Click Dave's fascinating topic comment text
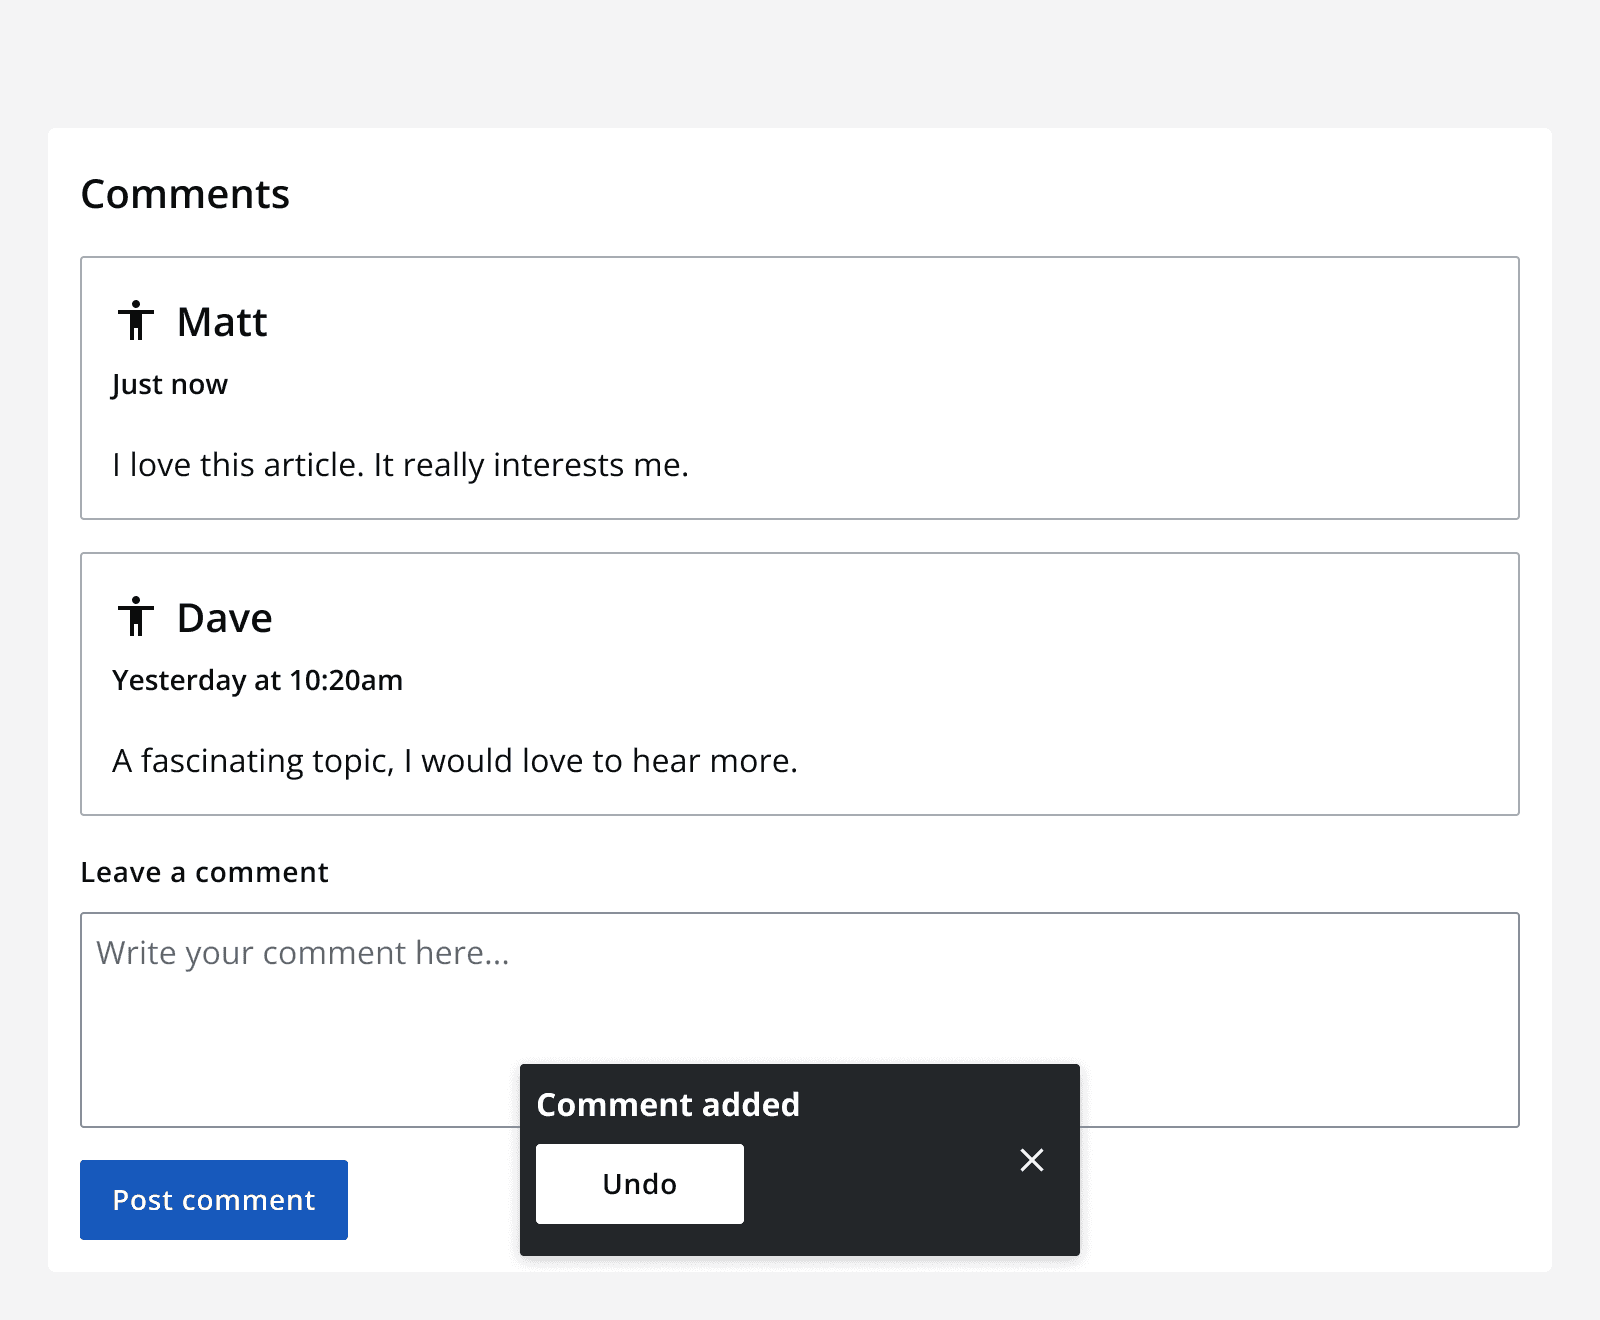The image size is (1600, 1320). click(455, 760)
